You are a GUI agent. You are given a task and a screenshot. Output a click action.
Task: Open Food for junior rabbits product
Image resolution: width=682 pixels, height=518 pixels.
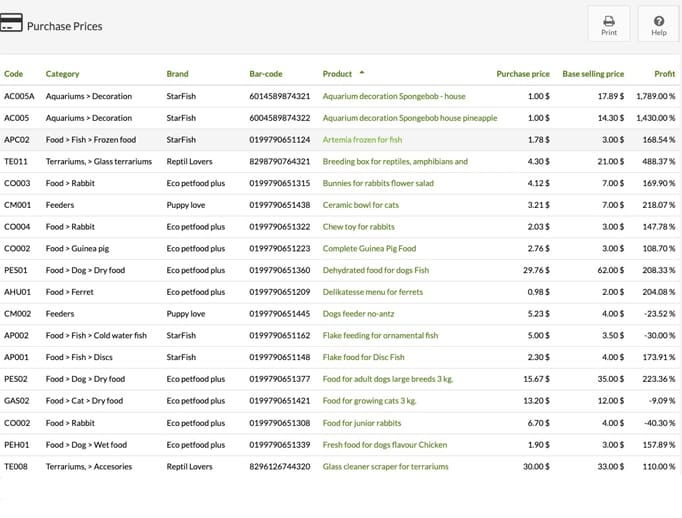point(362,423)
